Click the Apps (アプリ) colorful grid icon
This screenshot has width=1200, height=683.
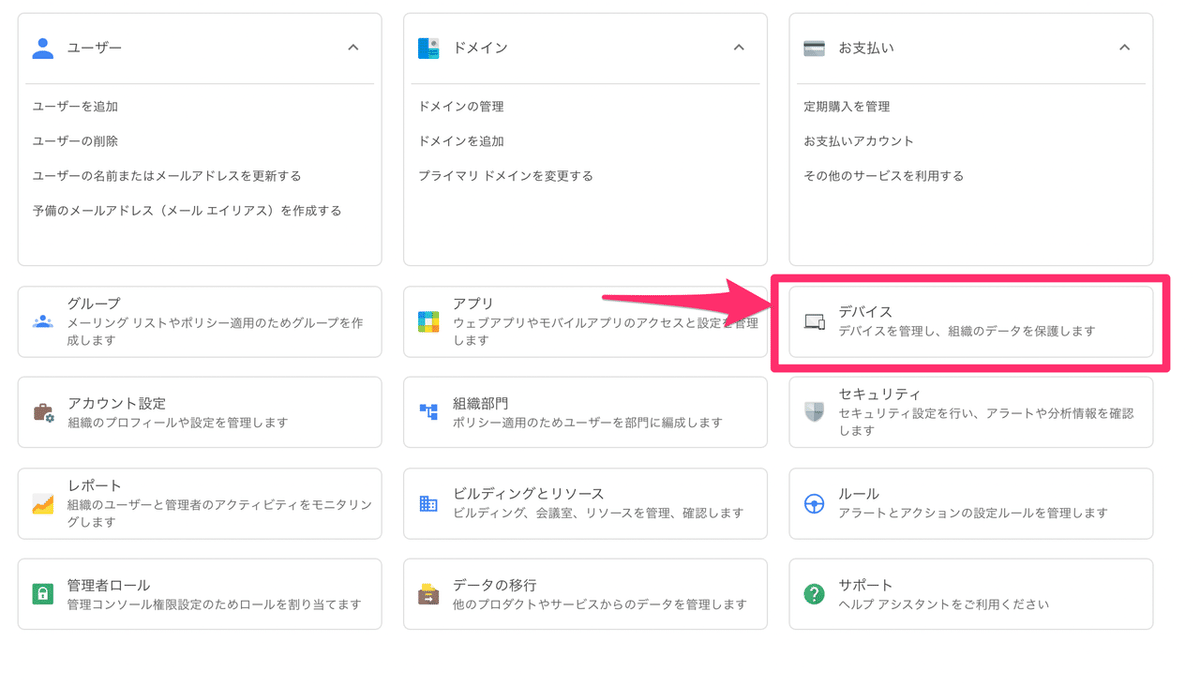428,322
